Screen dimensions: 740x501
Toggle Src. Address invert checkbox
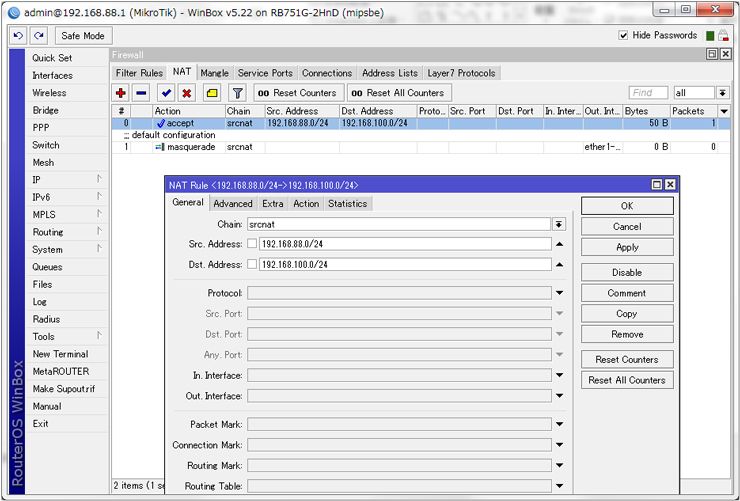pyautogui.click(x=252, y=244)
